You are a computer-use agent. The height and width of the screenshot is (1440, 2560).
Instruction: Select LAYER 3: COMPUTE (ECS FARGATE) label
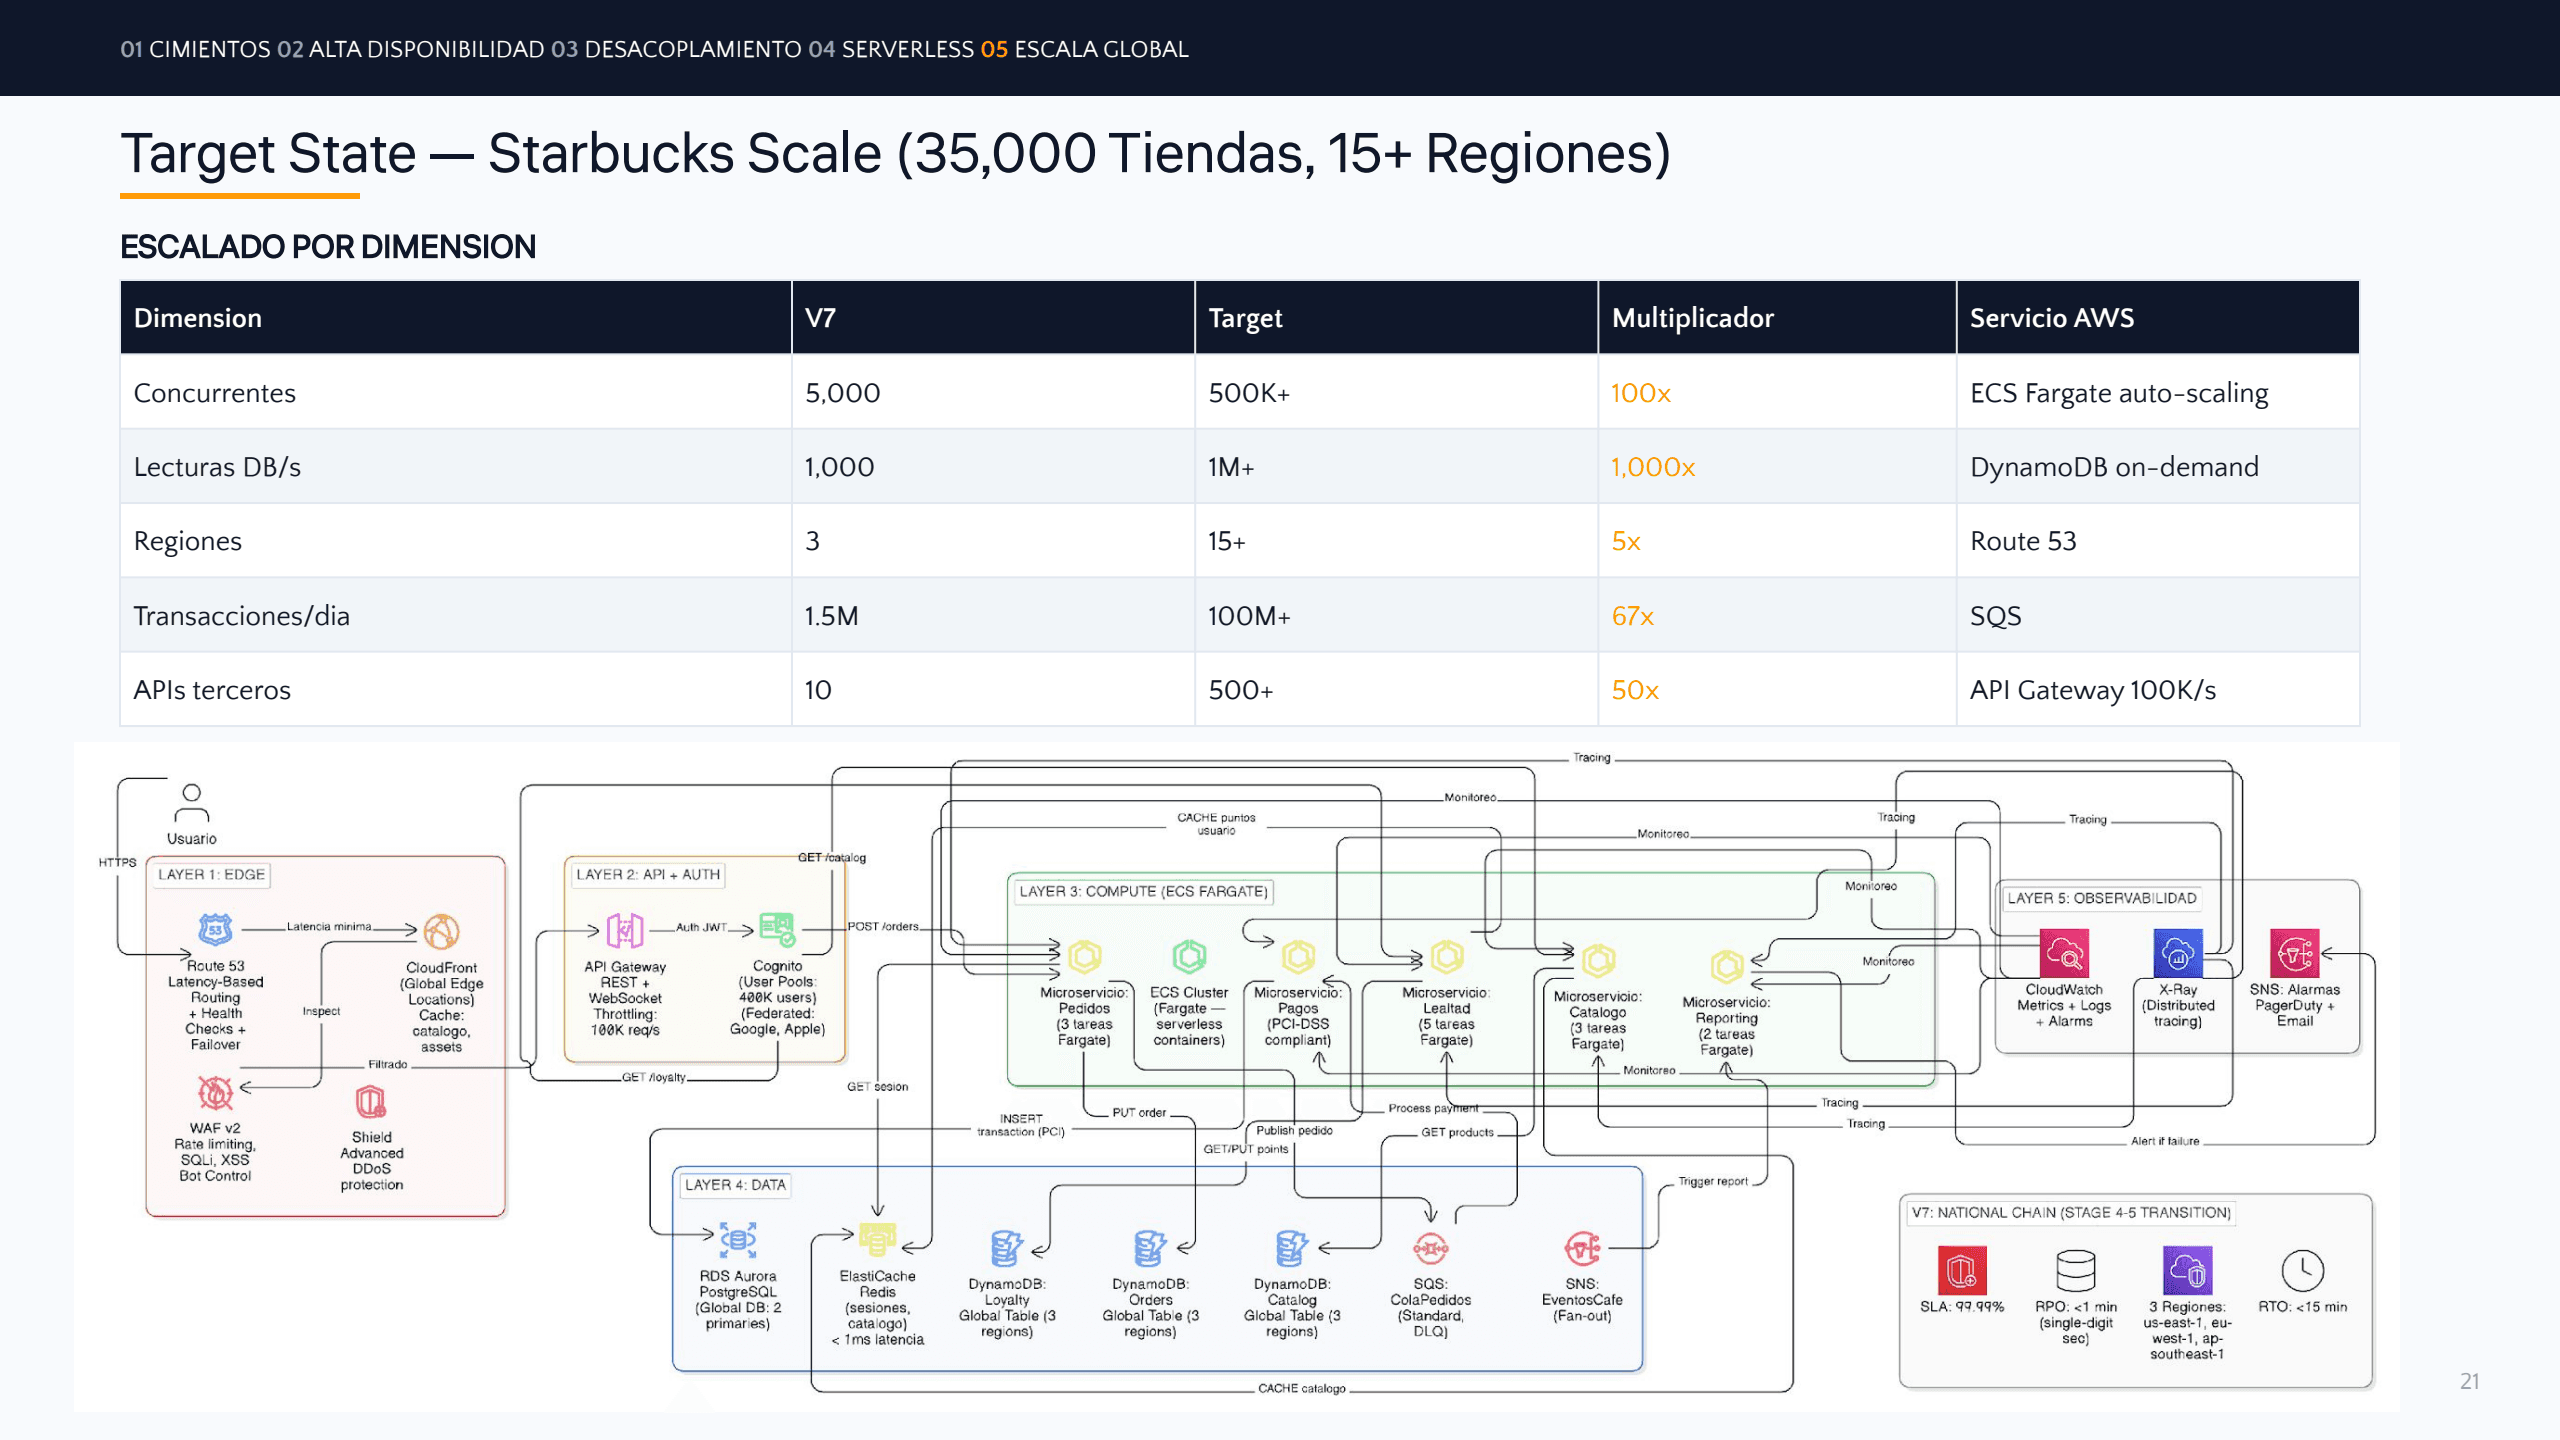[x=1143, y=891]
